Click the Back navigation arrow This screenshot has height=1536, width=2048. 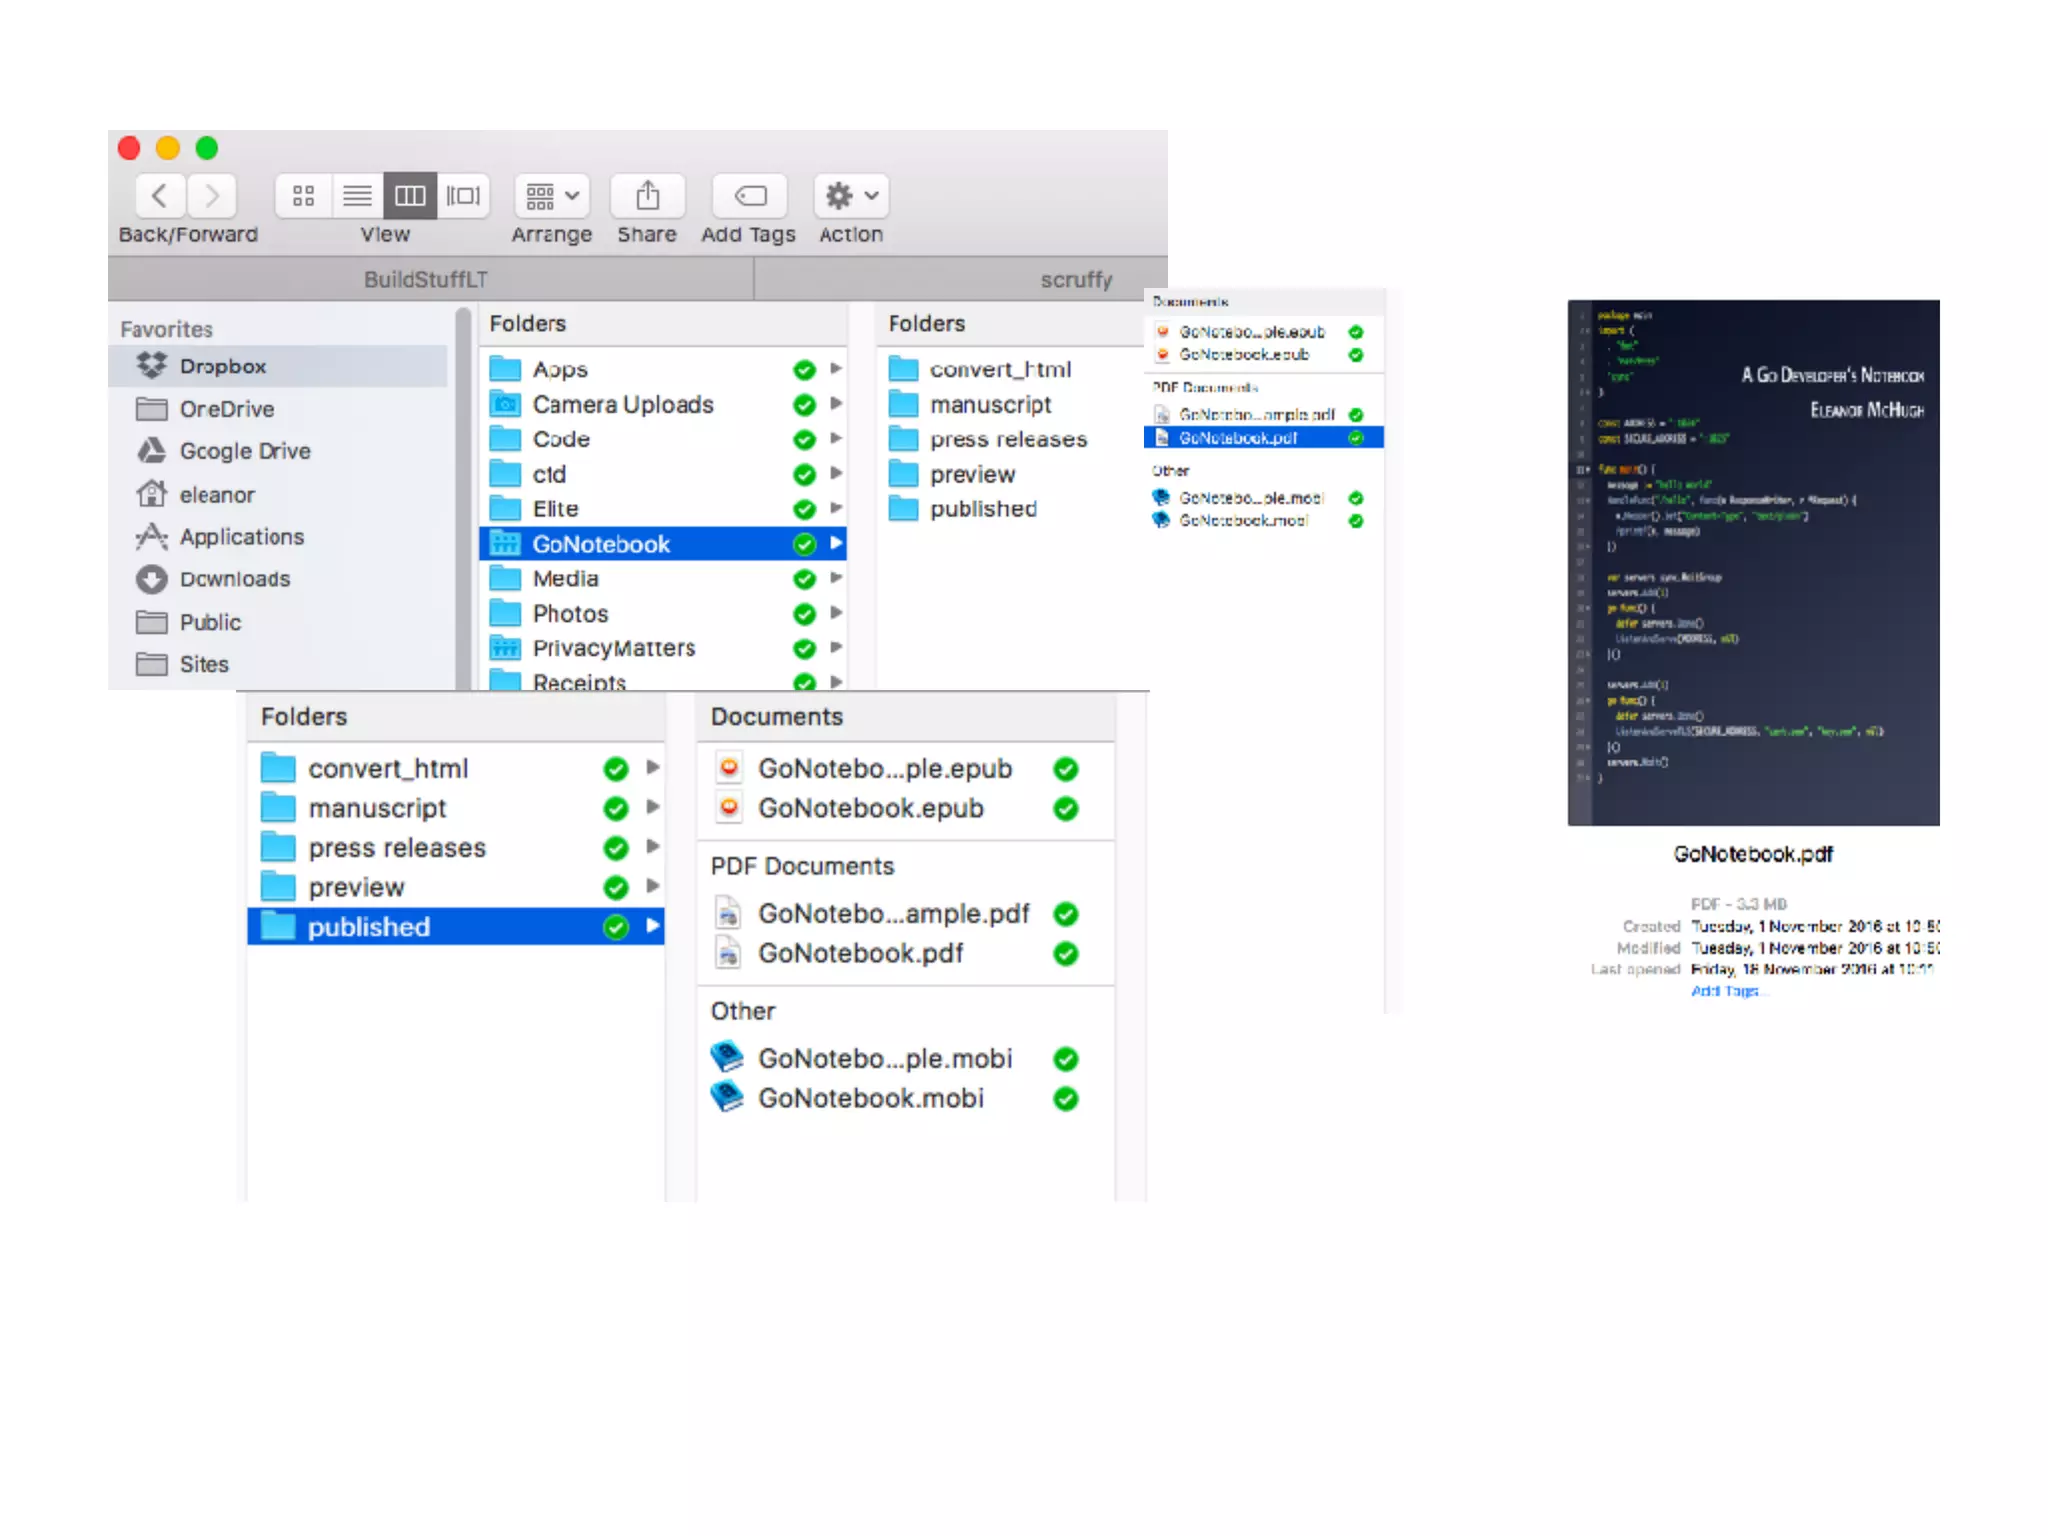pos(160,195)
